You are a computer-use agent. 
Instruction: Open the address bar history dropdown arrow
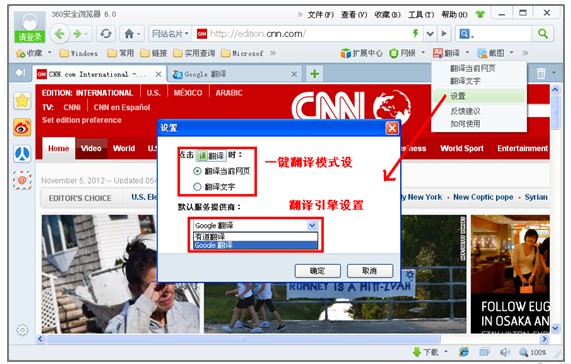point(430,34)
